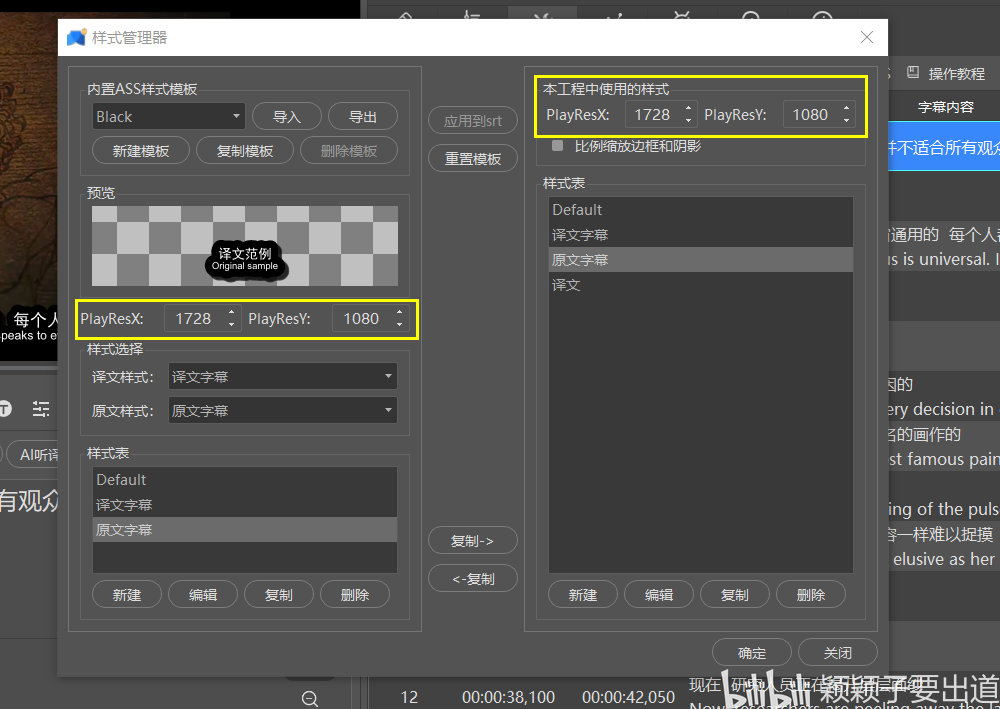Toggle the 比例缩放边框和阴影 checkbox
The height and width of the screenshot is (709, 1000).
[x=557, y=146]
